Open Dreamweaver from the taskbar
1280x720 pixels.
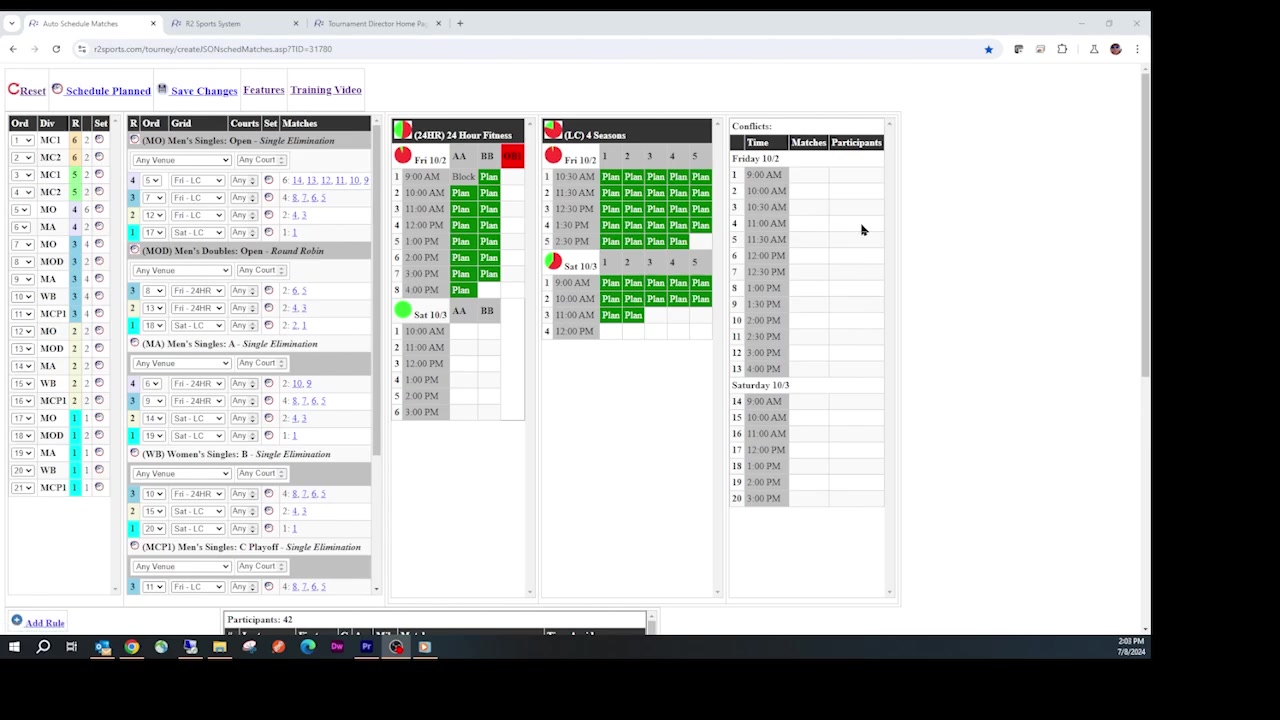coord(337,647)
